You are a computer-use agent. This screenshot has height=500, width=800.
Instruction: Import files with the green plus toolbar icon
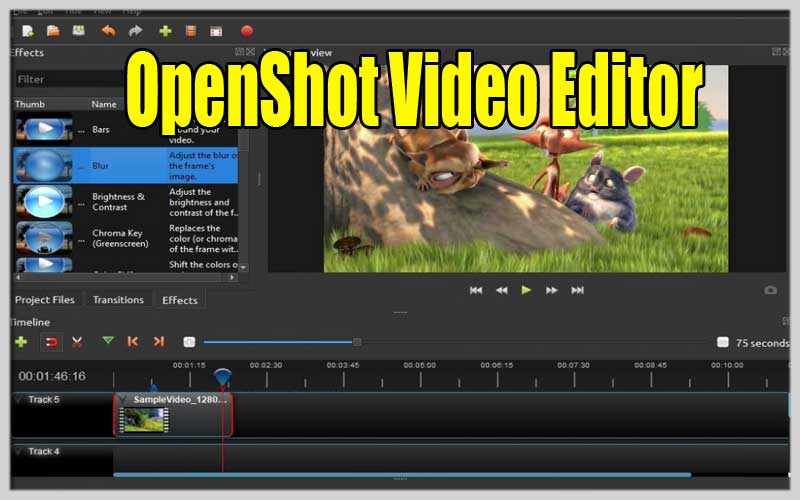pyautogui.click(x=165, y=31)
